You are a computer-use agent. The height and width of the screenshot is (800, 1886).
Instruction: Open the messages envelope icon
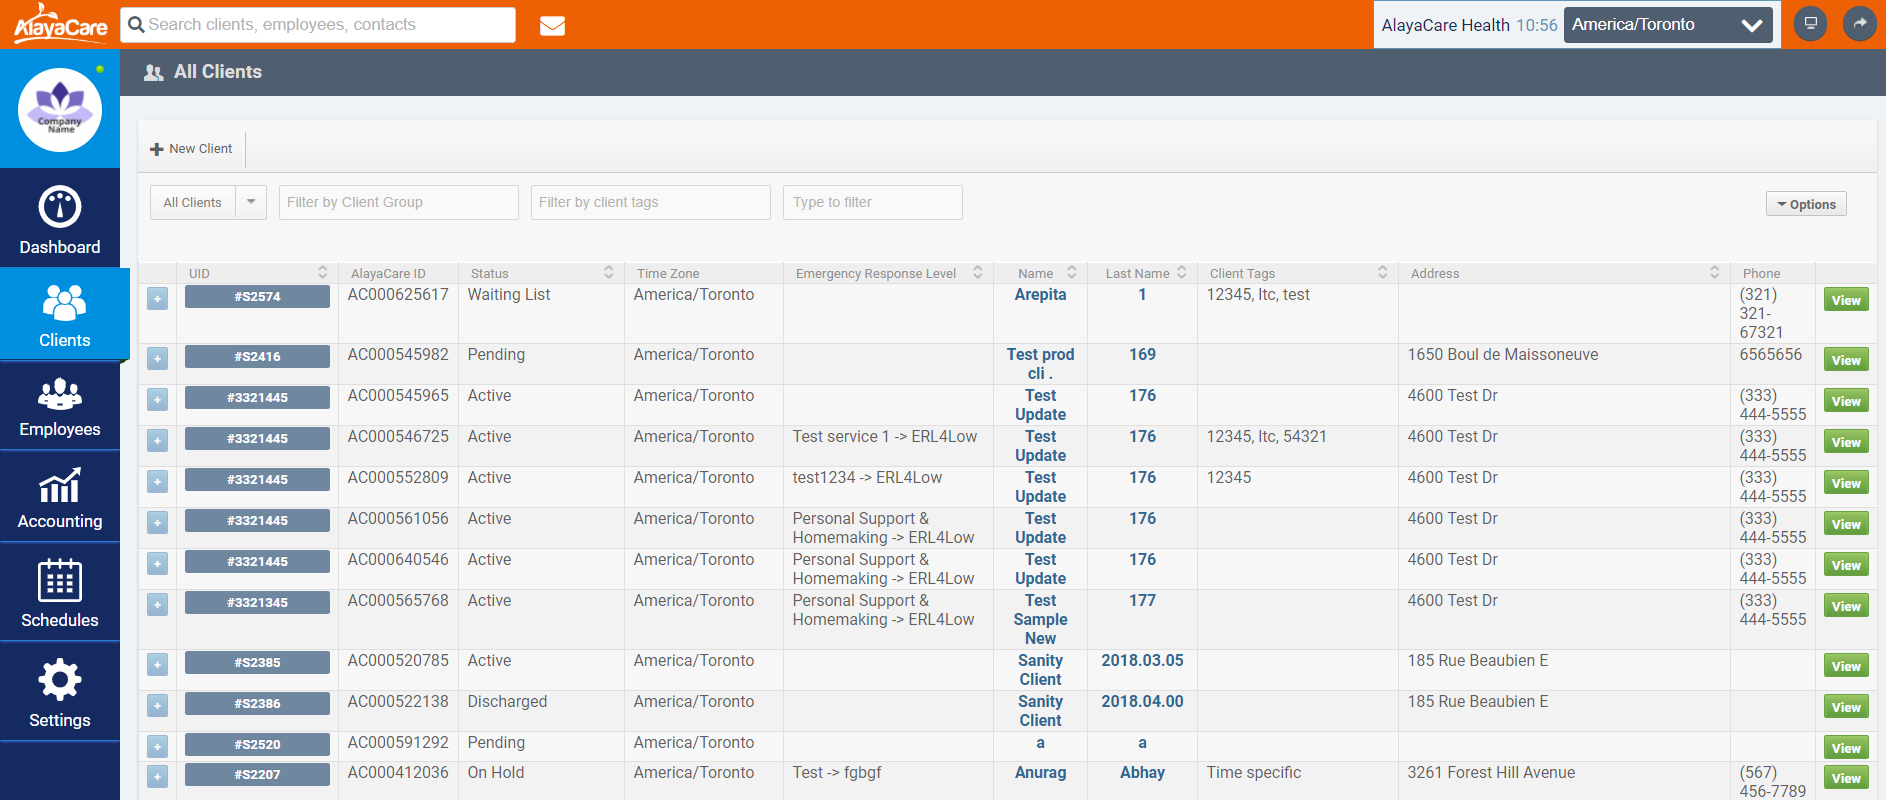pos(552,26)
